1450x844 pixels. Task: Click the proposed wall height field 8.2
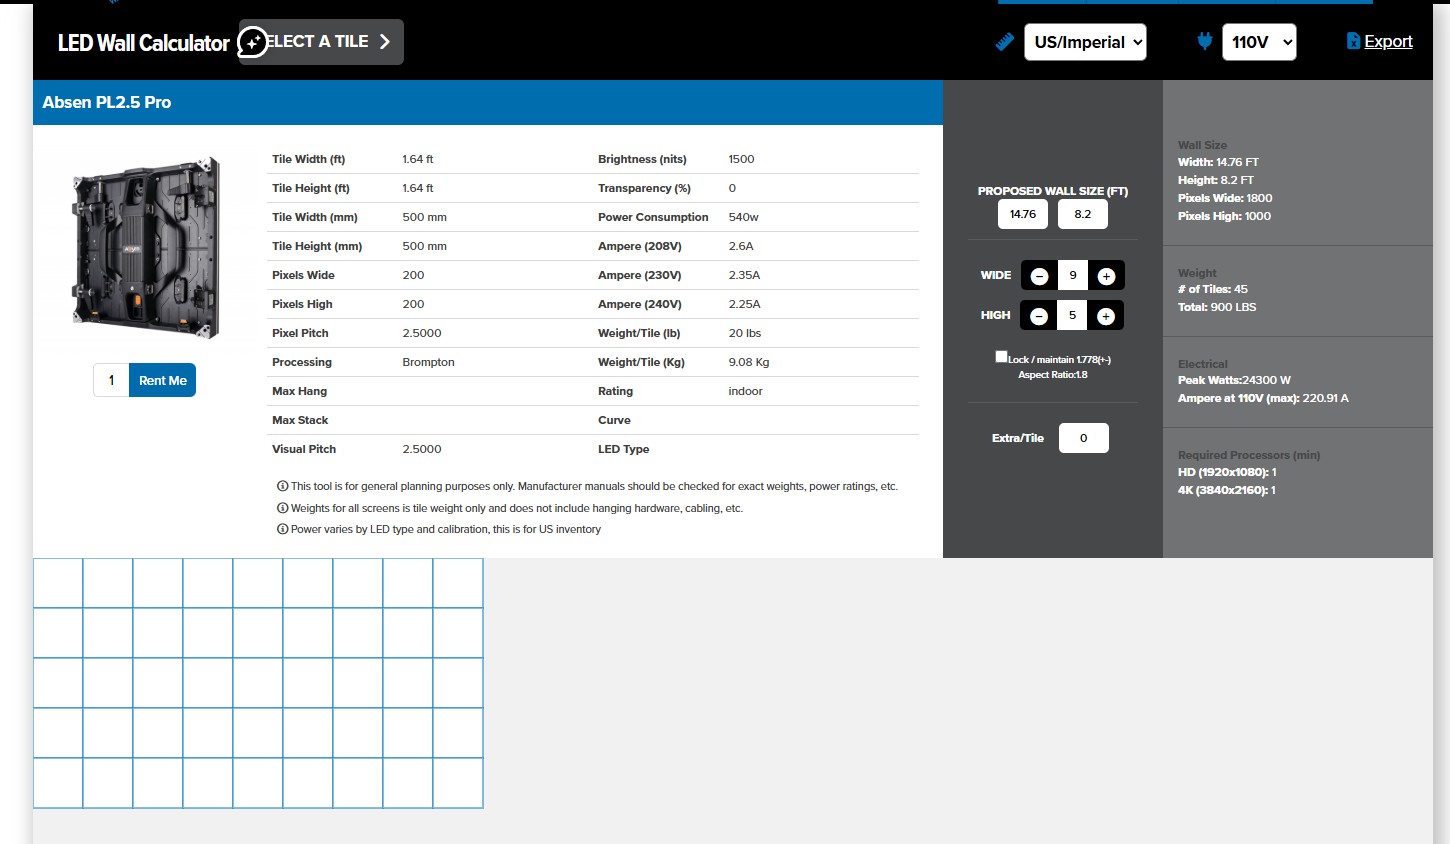point(1083,214)
